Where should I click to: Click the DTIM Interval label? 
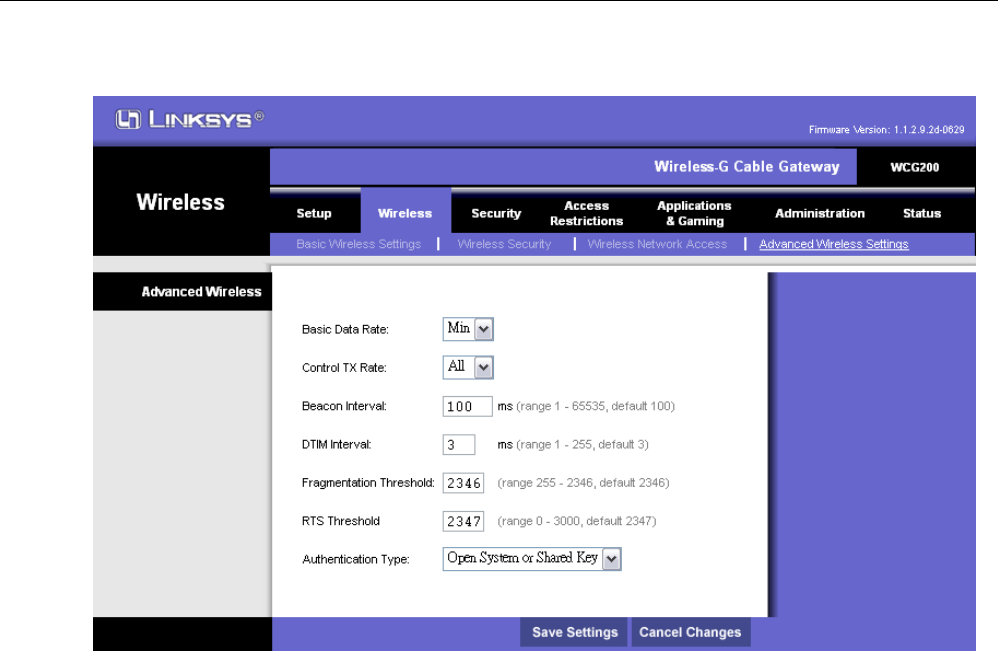pyautogui.click(x=337, y=444)
